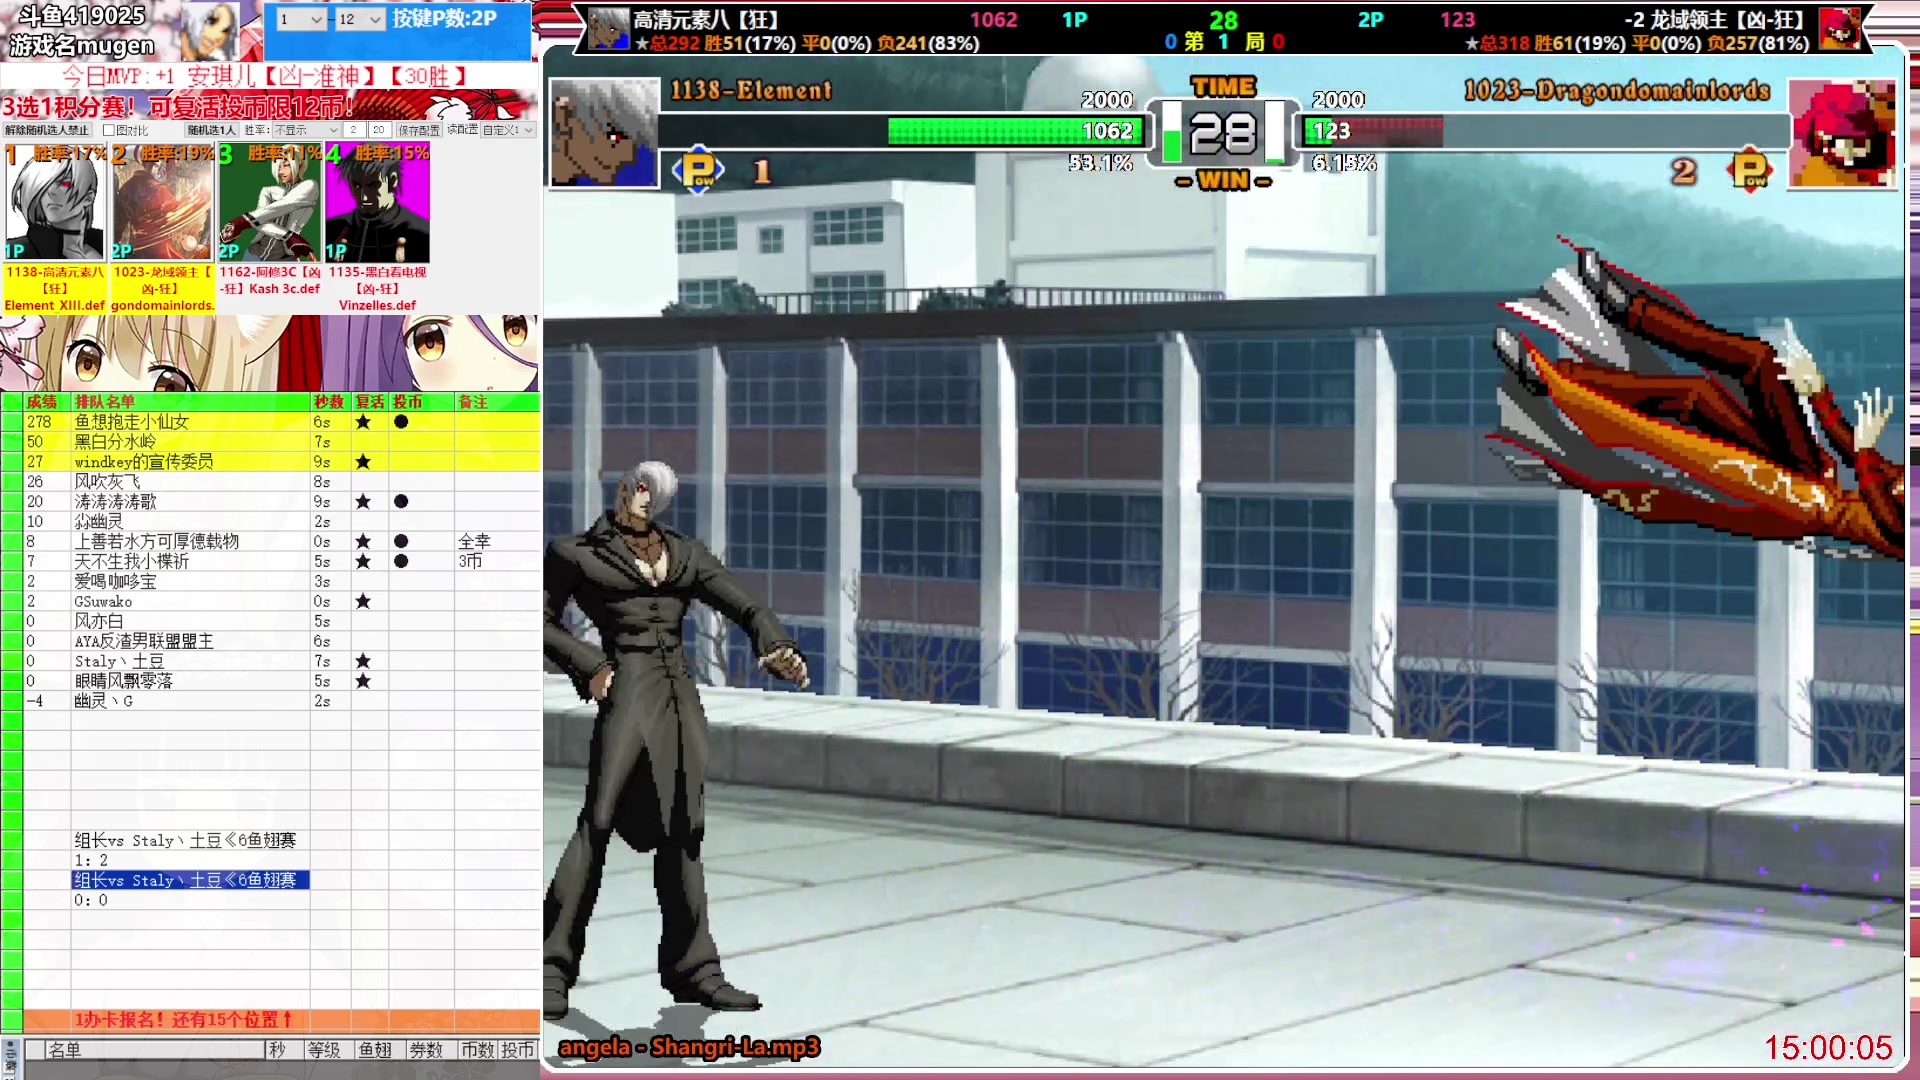Toggle the 图对比 checkbox
Image resolution: width=1920 pixels, height=1080 pixels.
(x=109, y=130)
